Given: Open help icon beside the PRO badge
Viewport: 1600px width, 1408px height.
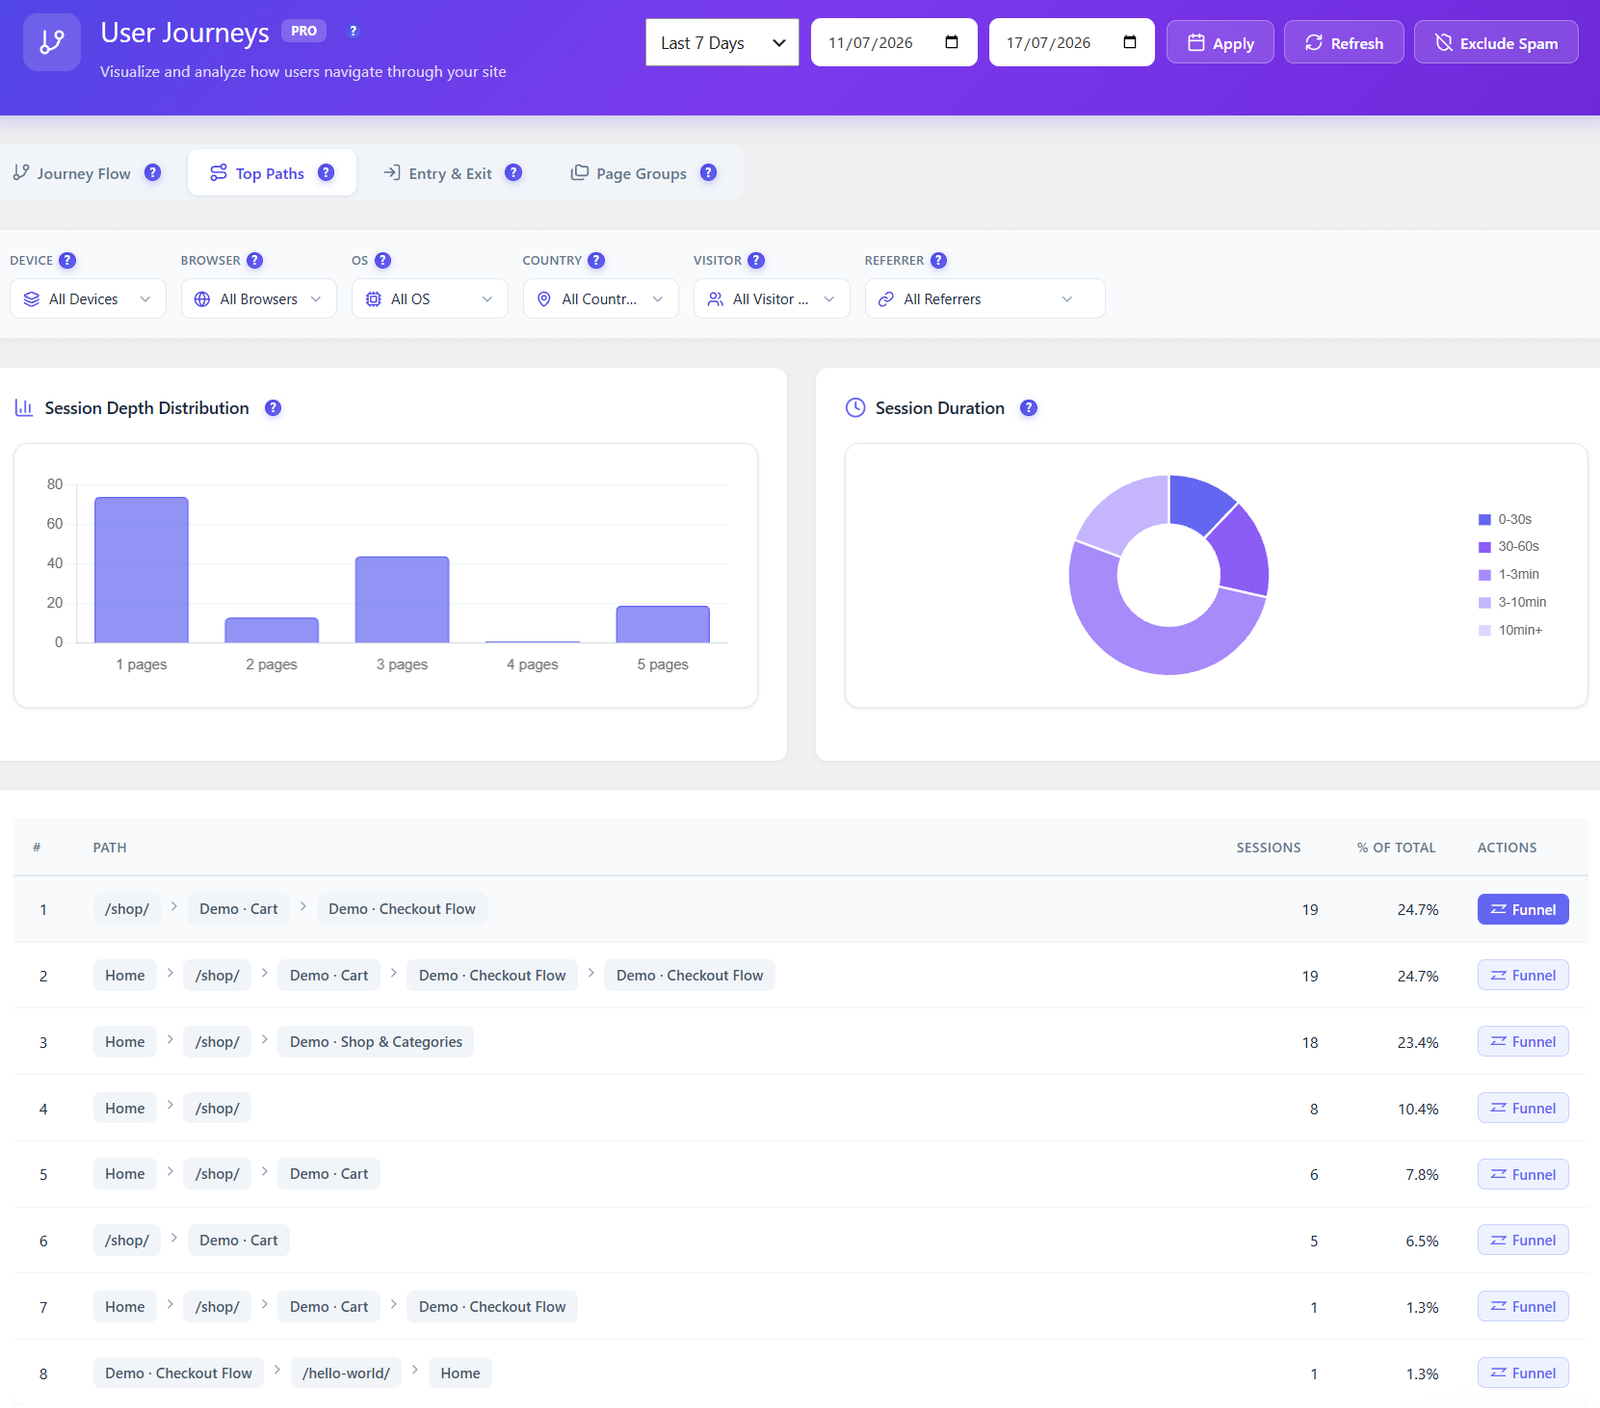Looking at the screenshot, I should click(353, 31).
